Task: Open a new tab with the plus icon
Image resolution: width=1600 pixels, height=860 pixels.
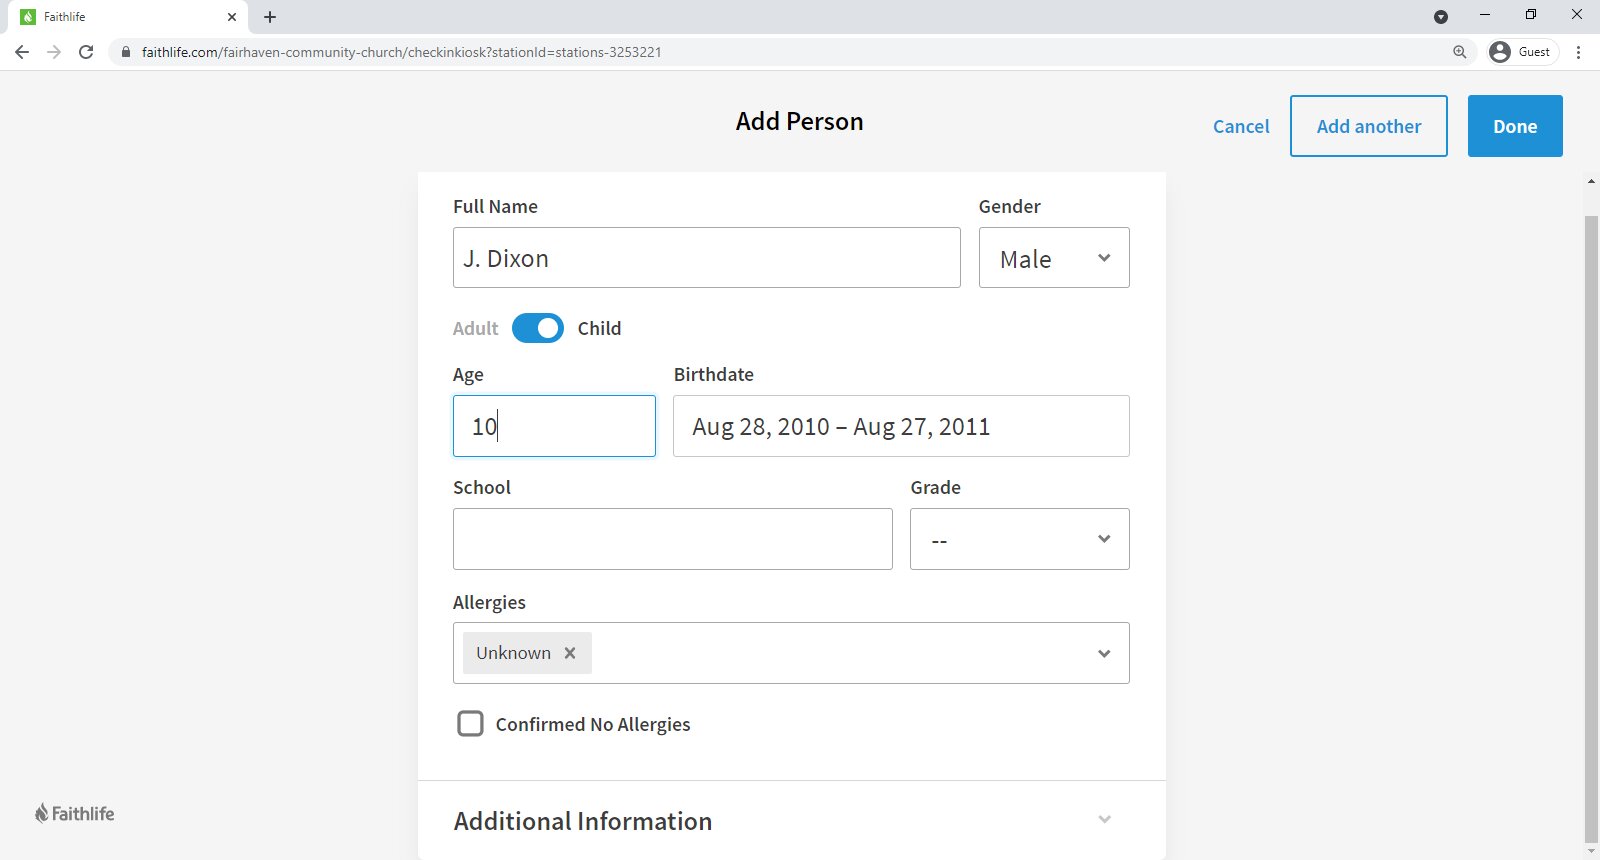Action: (270, 17)
